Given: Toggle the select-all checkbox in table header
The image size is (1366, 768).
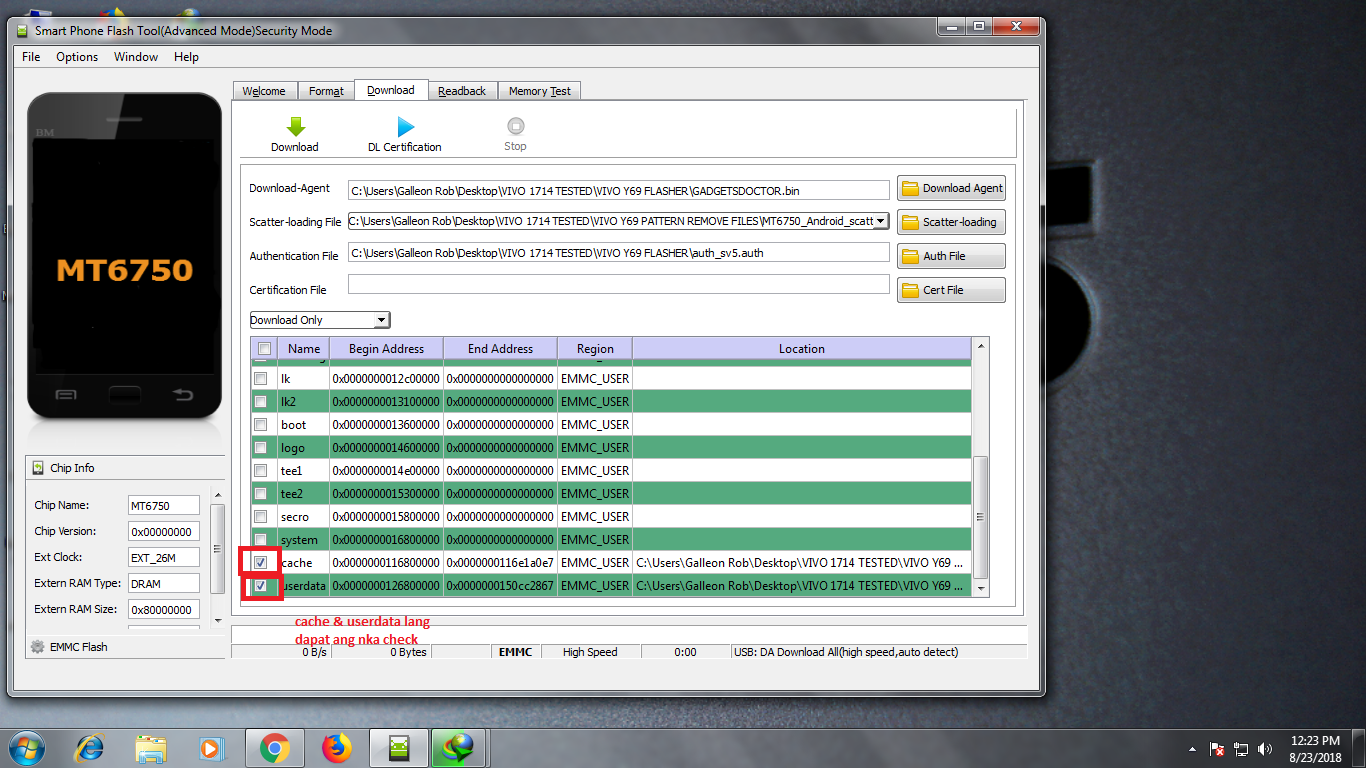Looking at the screenshot, I should point(264,349).
